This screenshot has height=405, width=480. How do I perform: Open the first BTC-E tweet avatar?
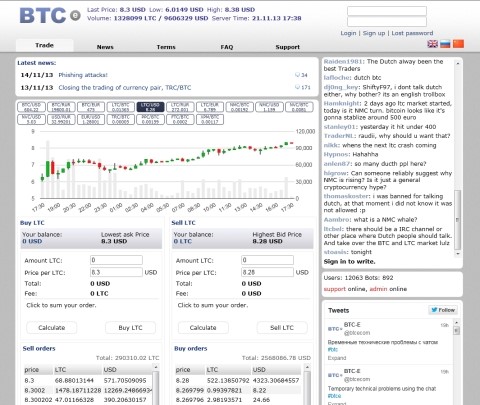[x=335, y=329]
